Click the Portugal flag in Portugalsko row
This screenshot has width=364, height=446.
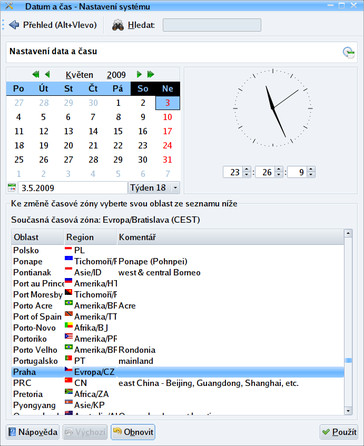click(x=69, y=358)
